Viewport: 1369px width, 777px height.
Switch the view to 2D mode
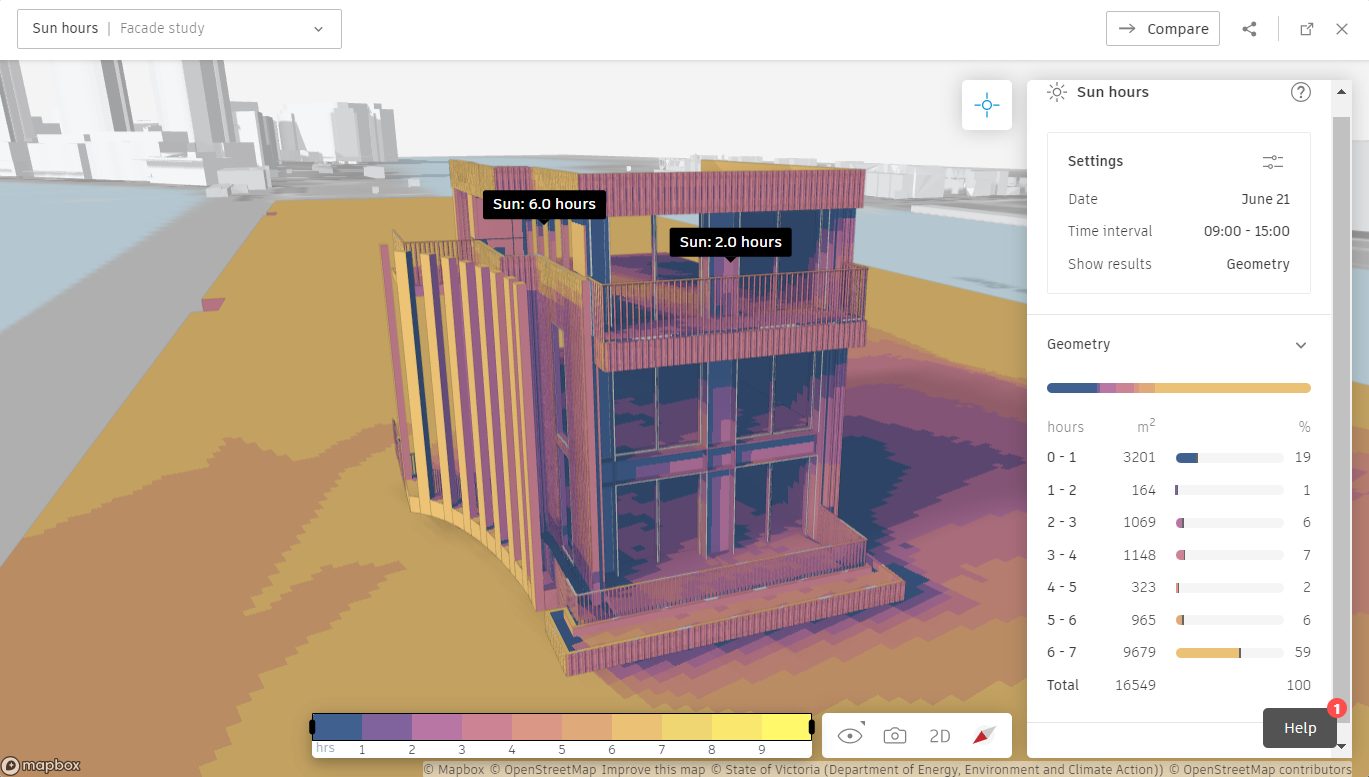point(939,734)
